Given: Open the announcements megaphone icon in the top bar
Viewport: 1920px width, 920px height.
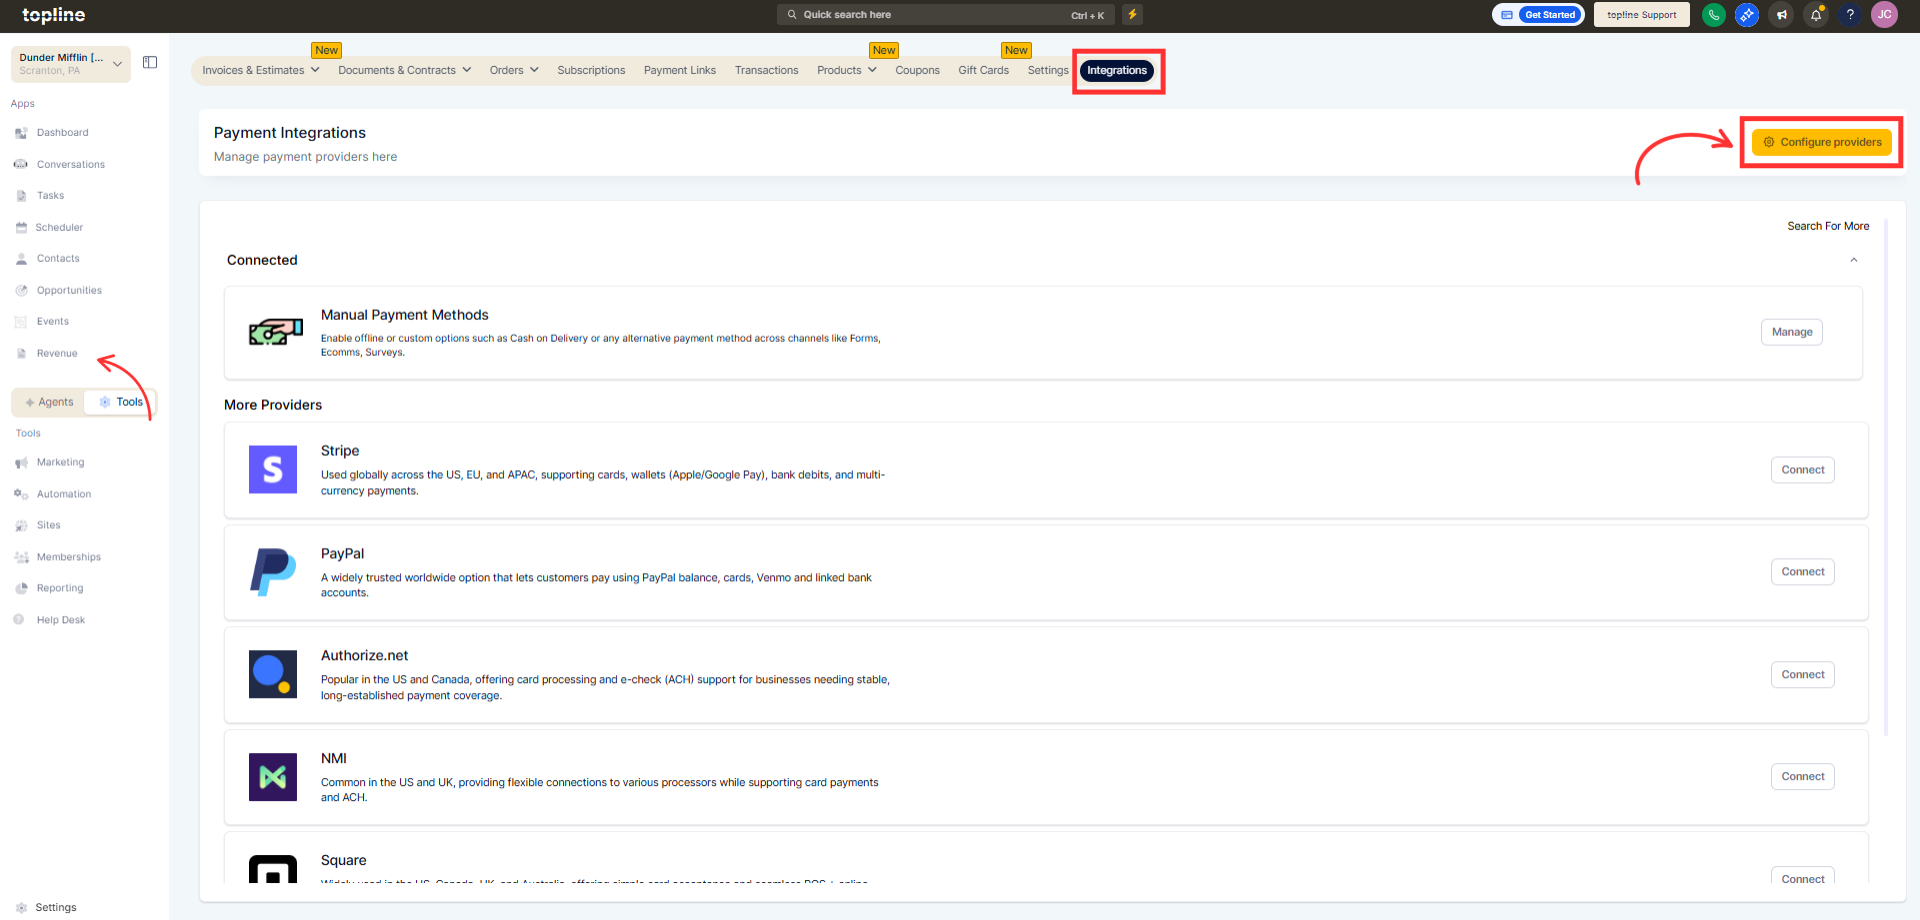Looking at the screenshot, I should [x=1781, y=15].
